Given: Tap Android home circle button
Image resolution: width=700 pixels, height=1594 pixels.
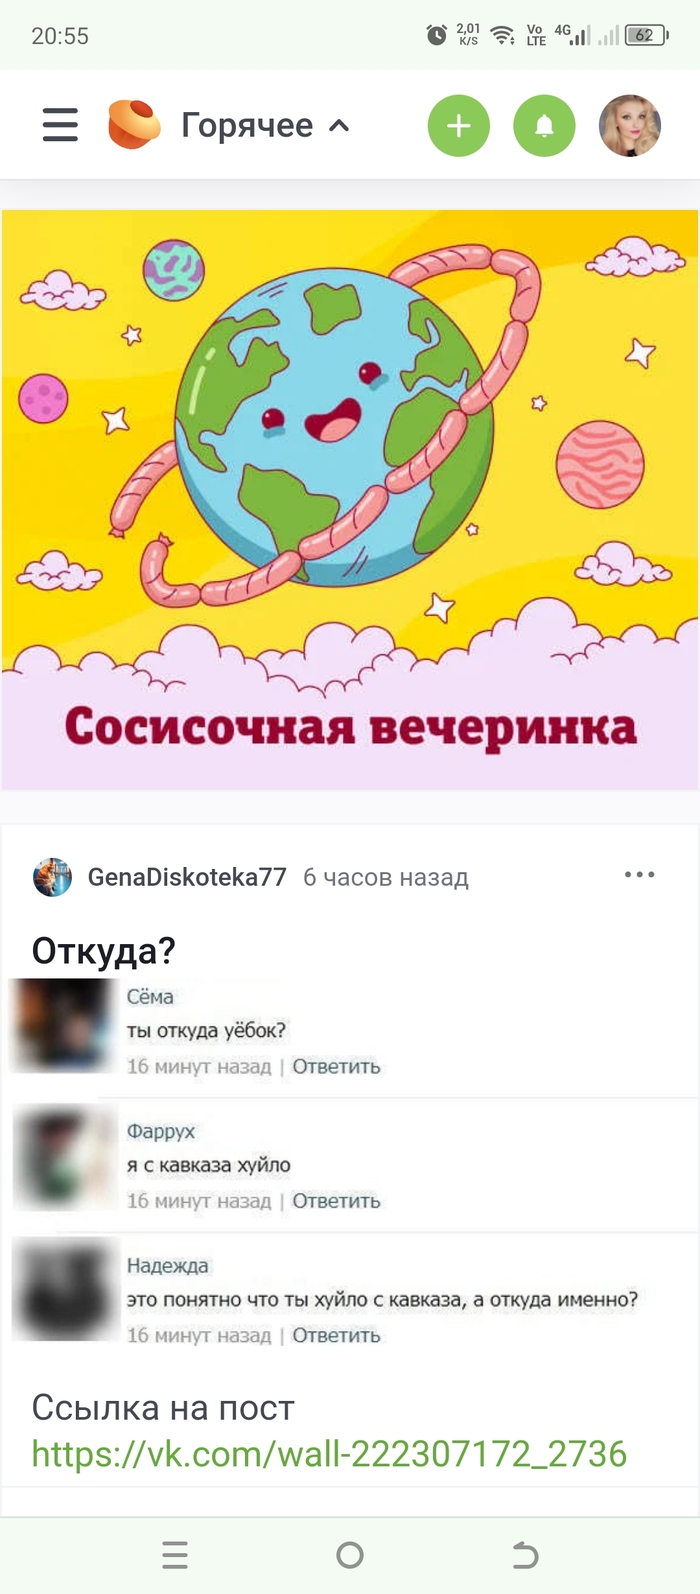Looking at the screenshot, I should pos(350,1555).
